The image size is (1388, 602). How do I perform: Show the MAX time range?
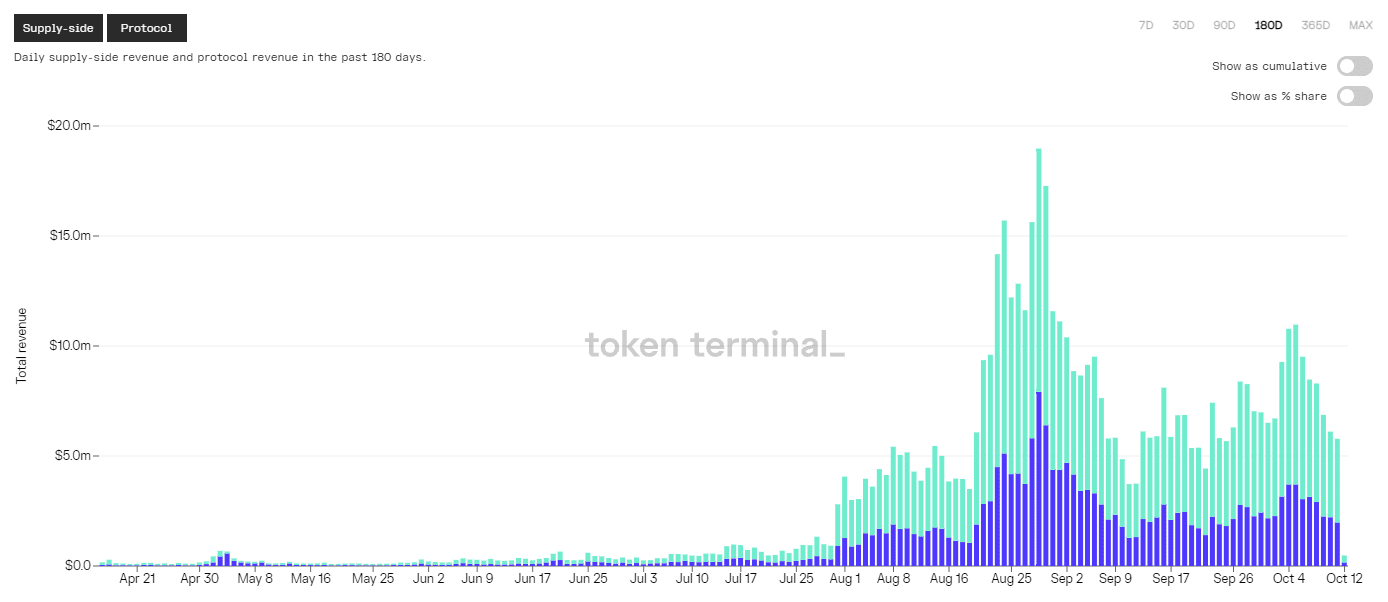click(x=1360, y=25)
